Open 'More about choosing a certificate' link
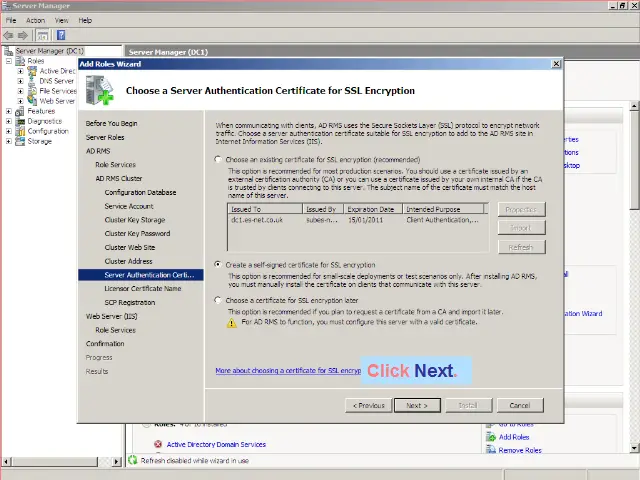Image resolution: width=640 pixels, height=480 pixels. pyautogui.click(x=288, y=371)
